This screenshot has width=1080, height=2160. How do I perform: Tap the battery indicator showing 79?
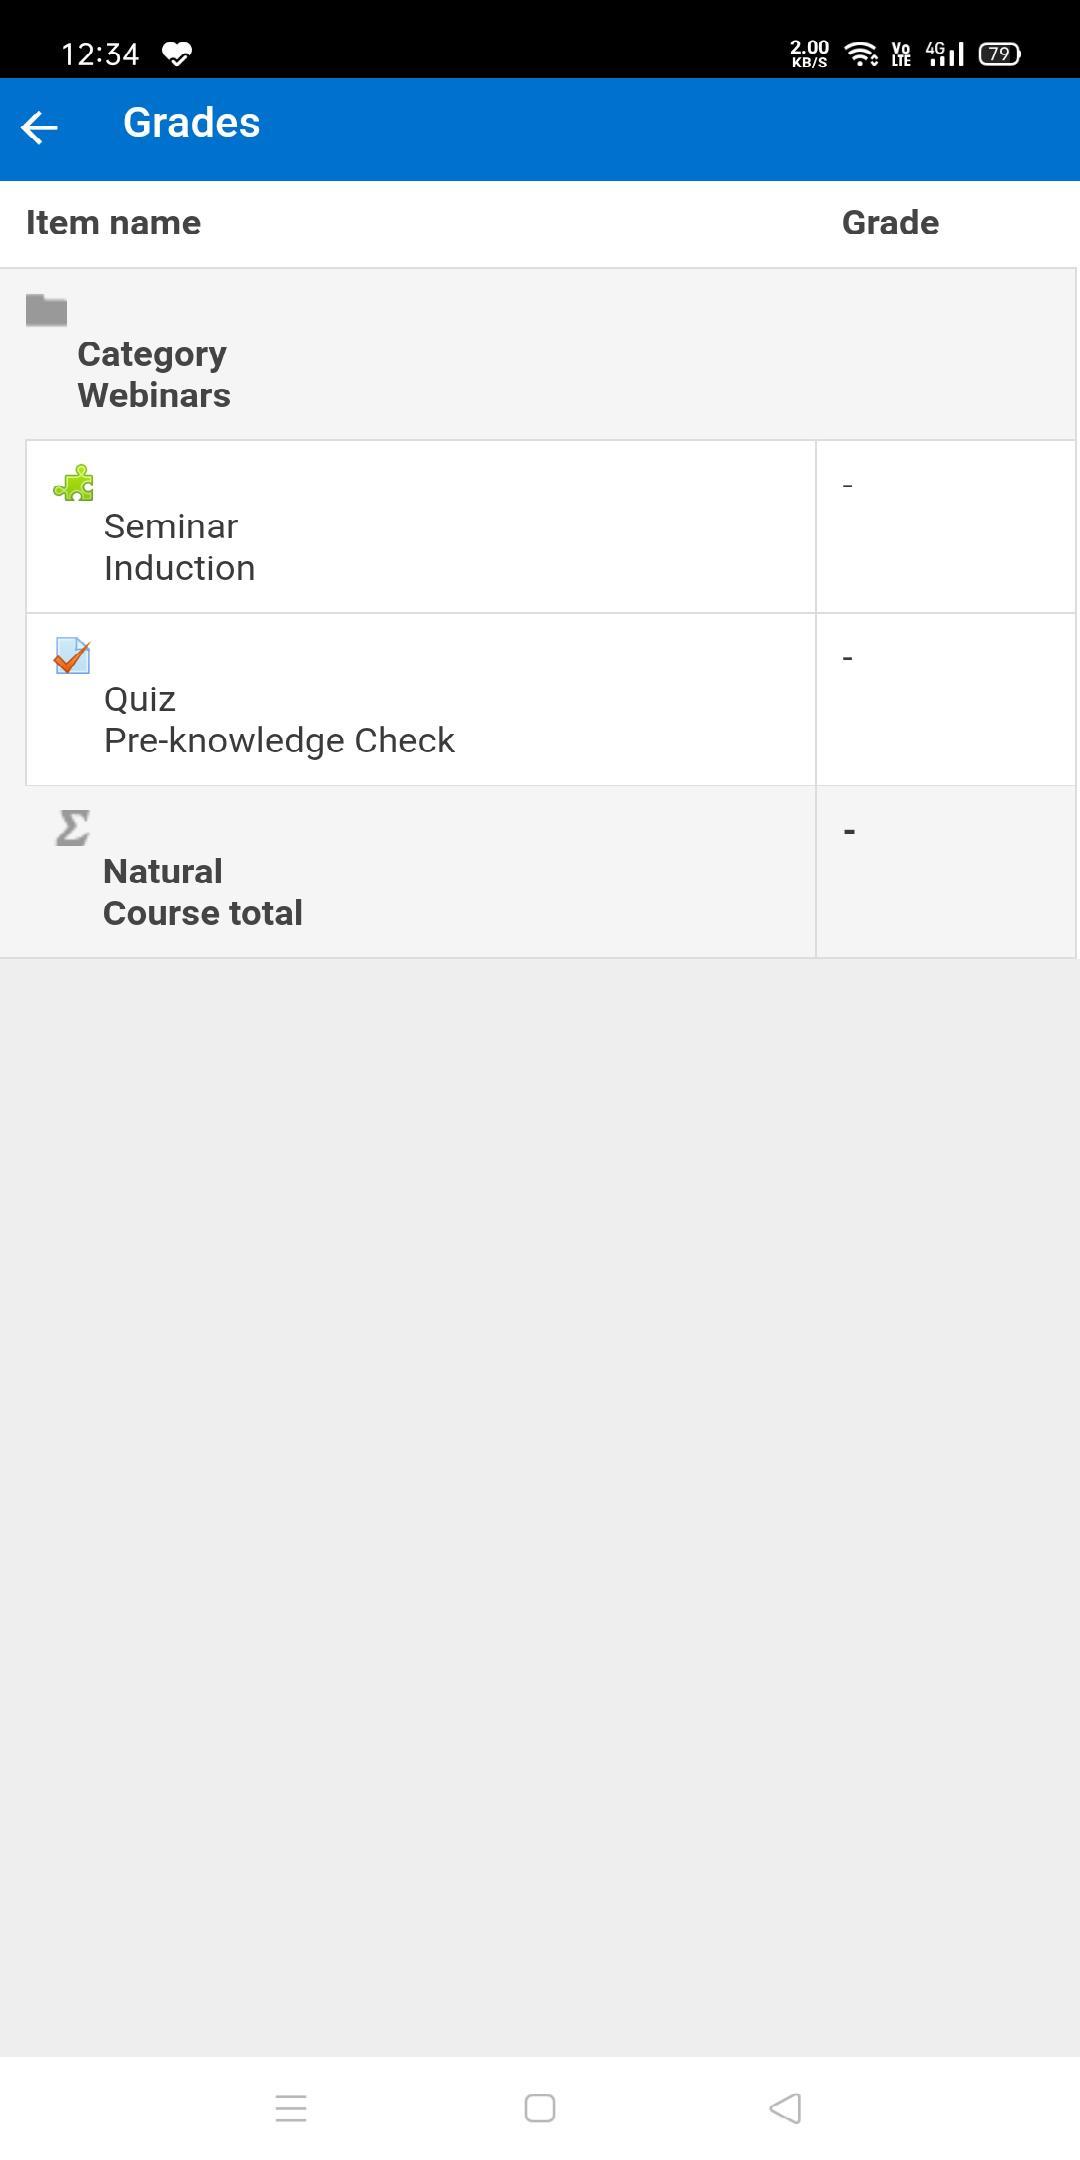click(999, 54)
